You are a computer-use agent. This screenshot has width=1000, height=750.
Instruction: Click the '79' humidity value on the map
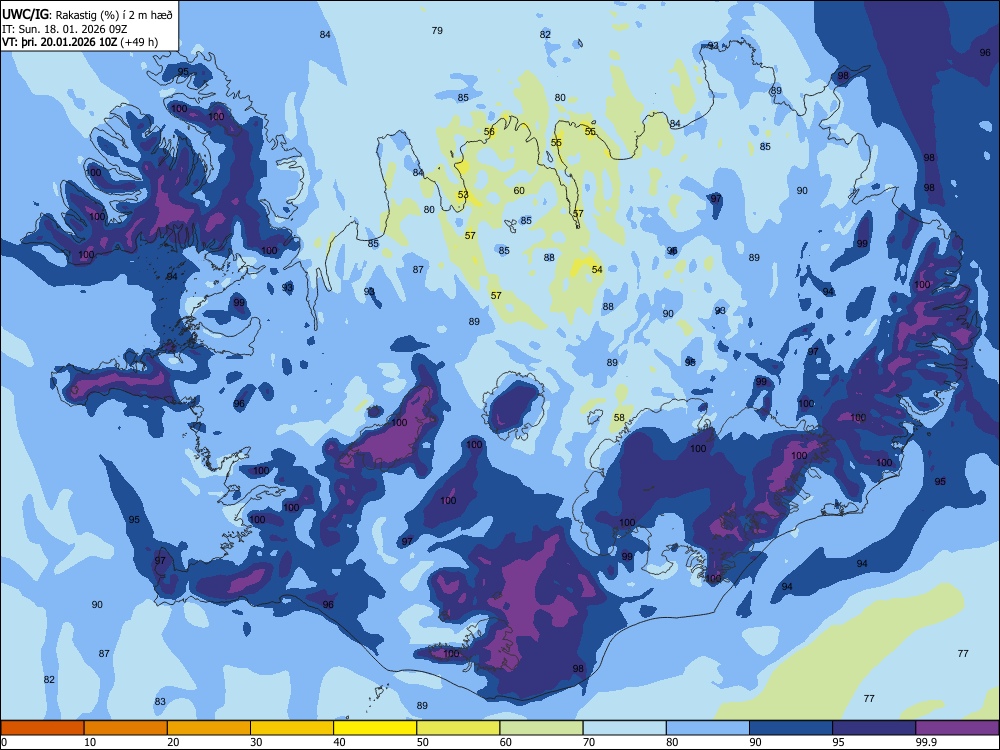[437, 30]
